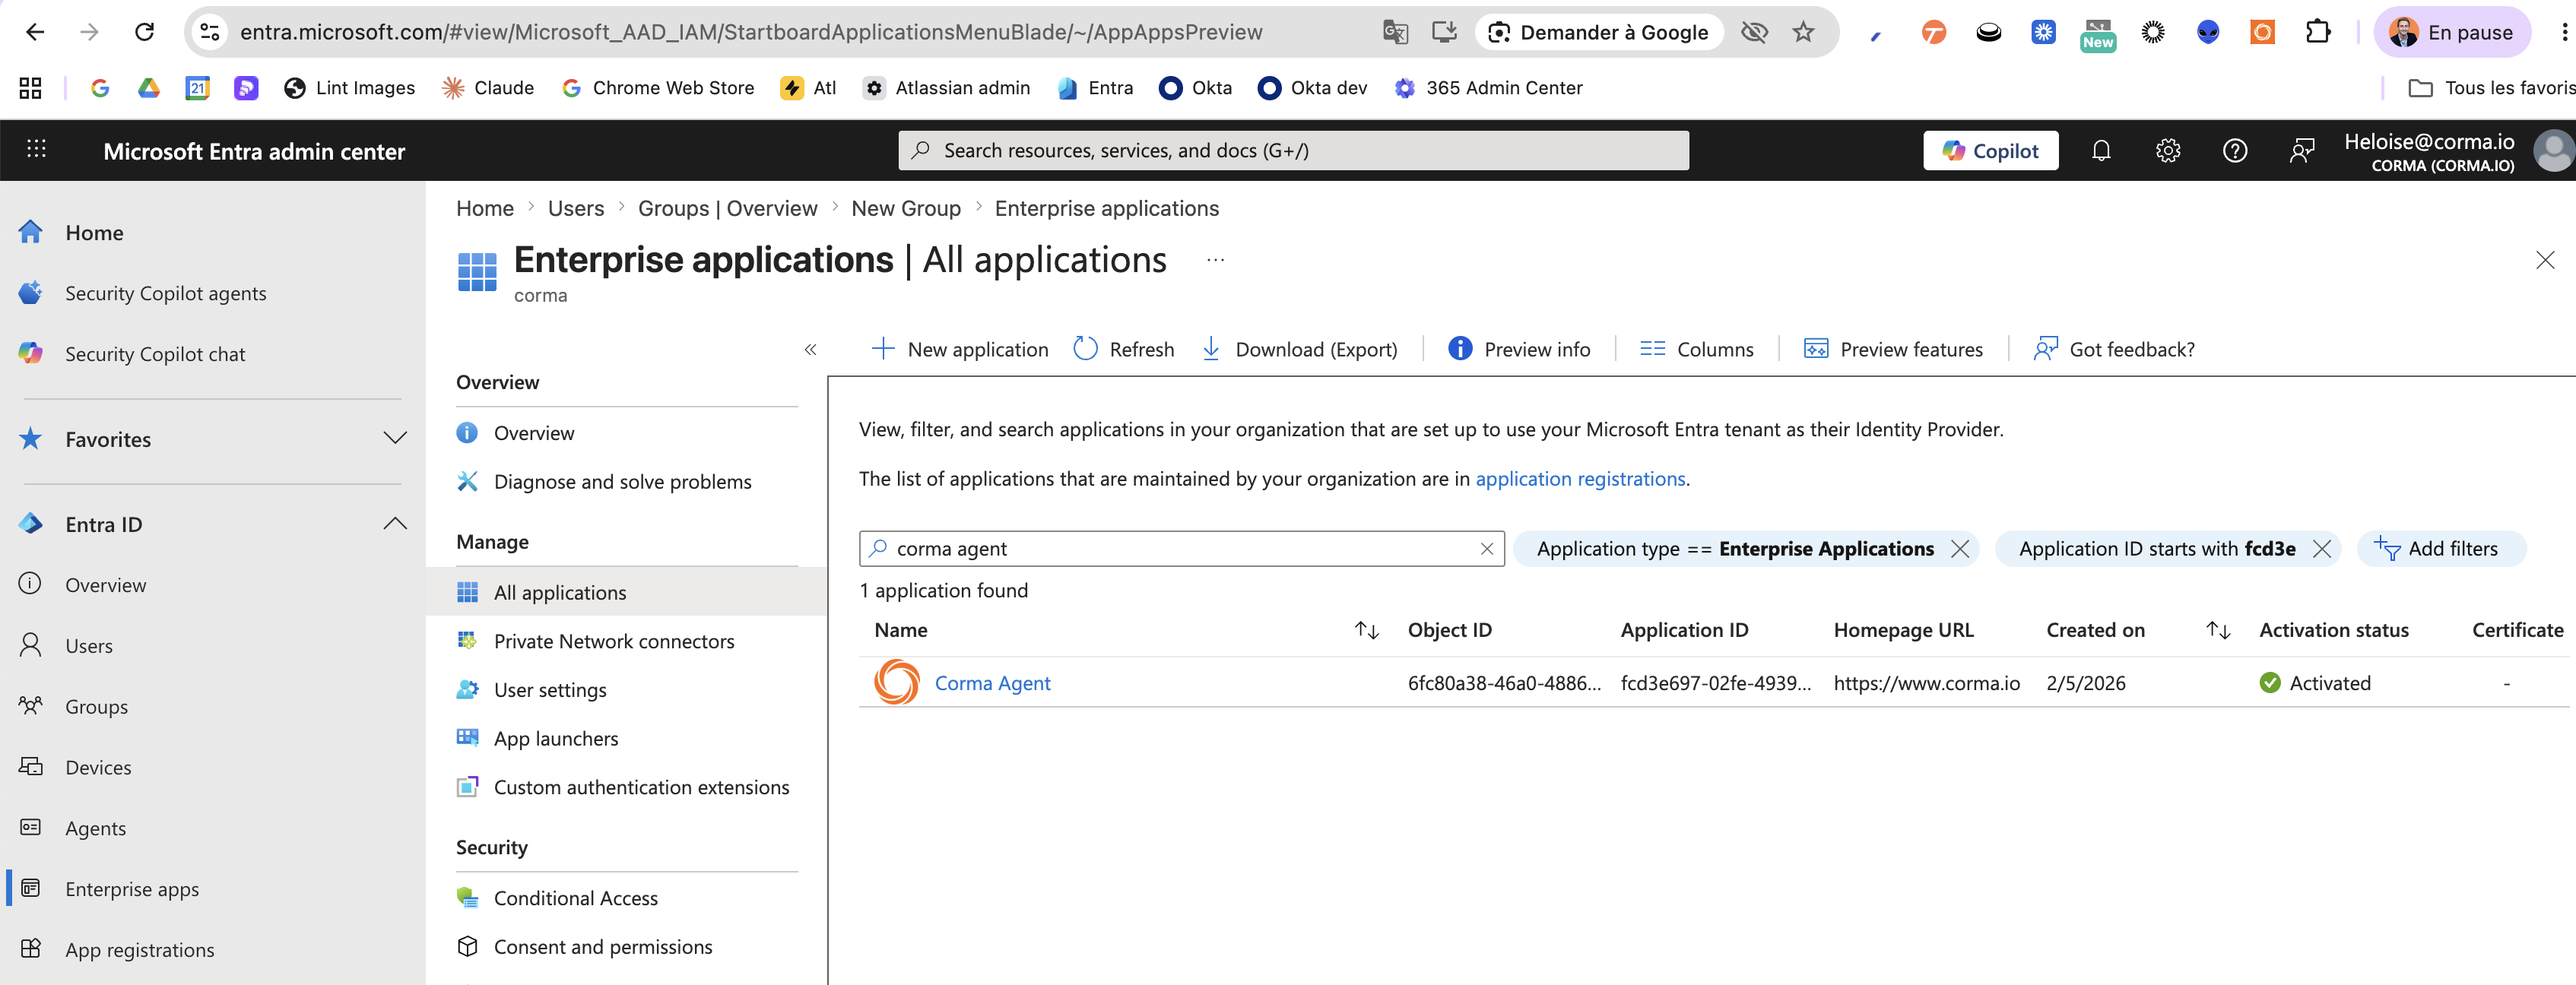The height and width of the screenshot is (985, 2576).
Task: Collapse the Entra ID section
Action: pos(395,524)
